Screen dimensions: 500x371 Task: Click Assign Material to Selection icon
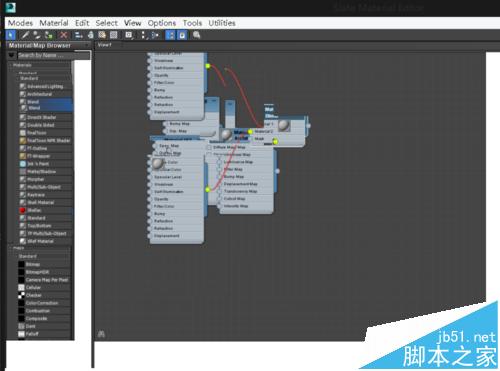(x=49, y=35)
